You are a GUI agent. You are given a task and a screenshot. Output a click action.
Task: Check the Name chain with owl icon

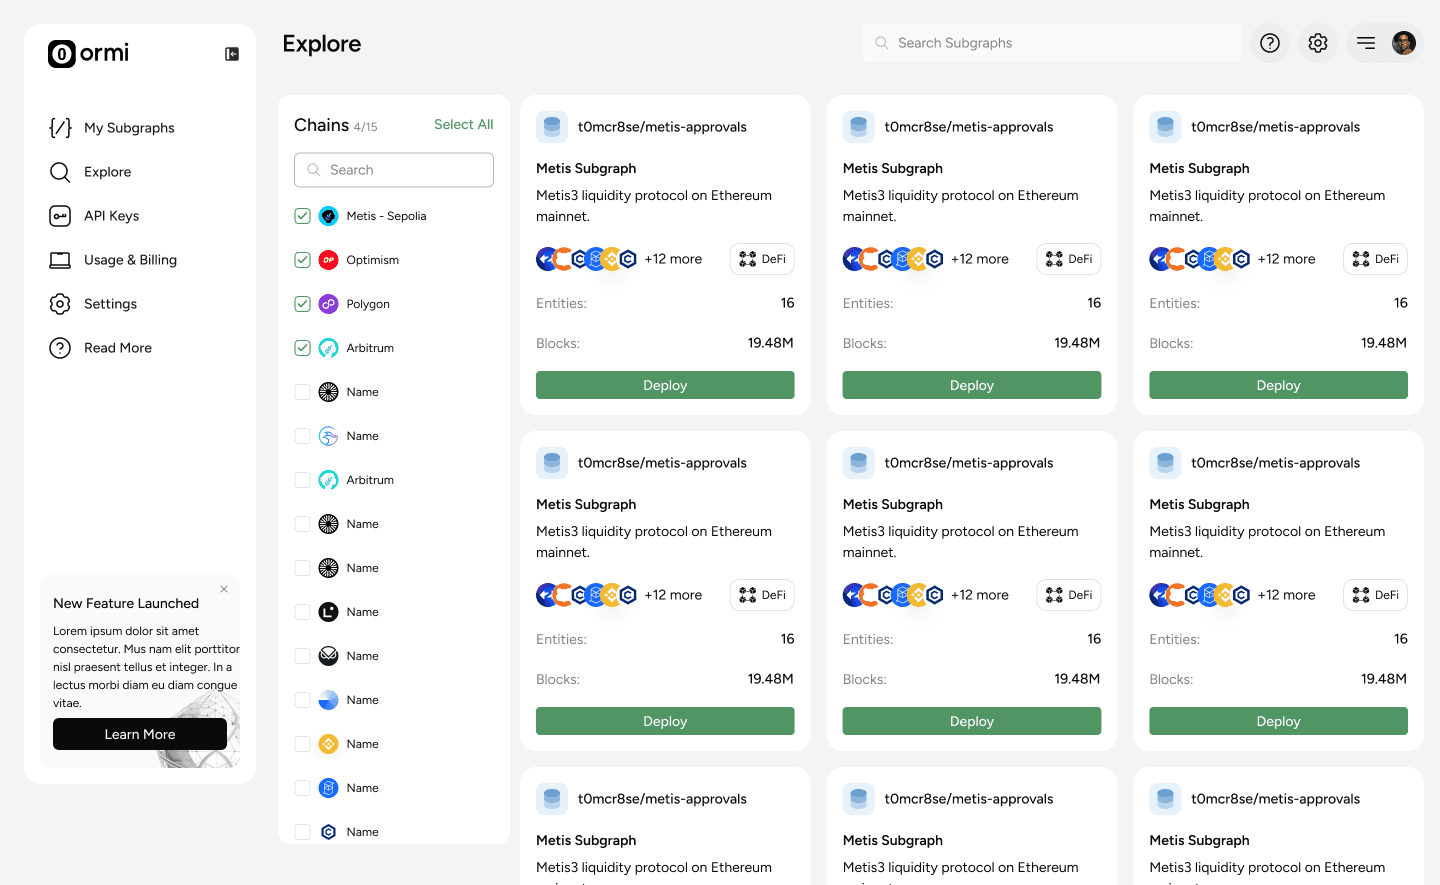pyautogui.click(x=302, y=656)
